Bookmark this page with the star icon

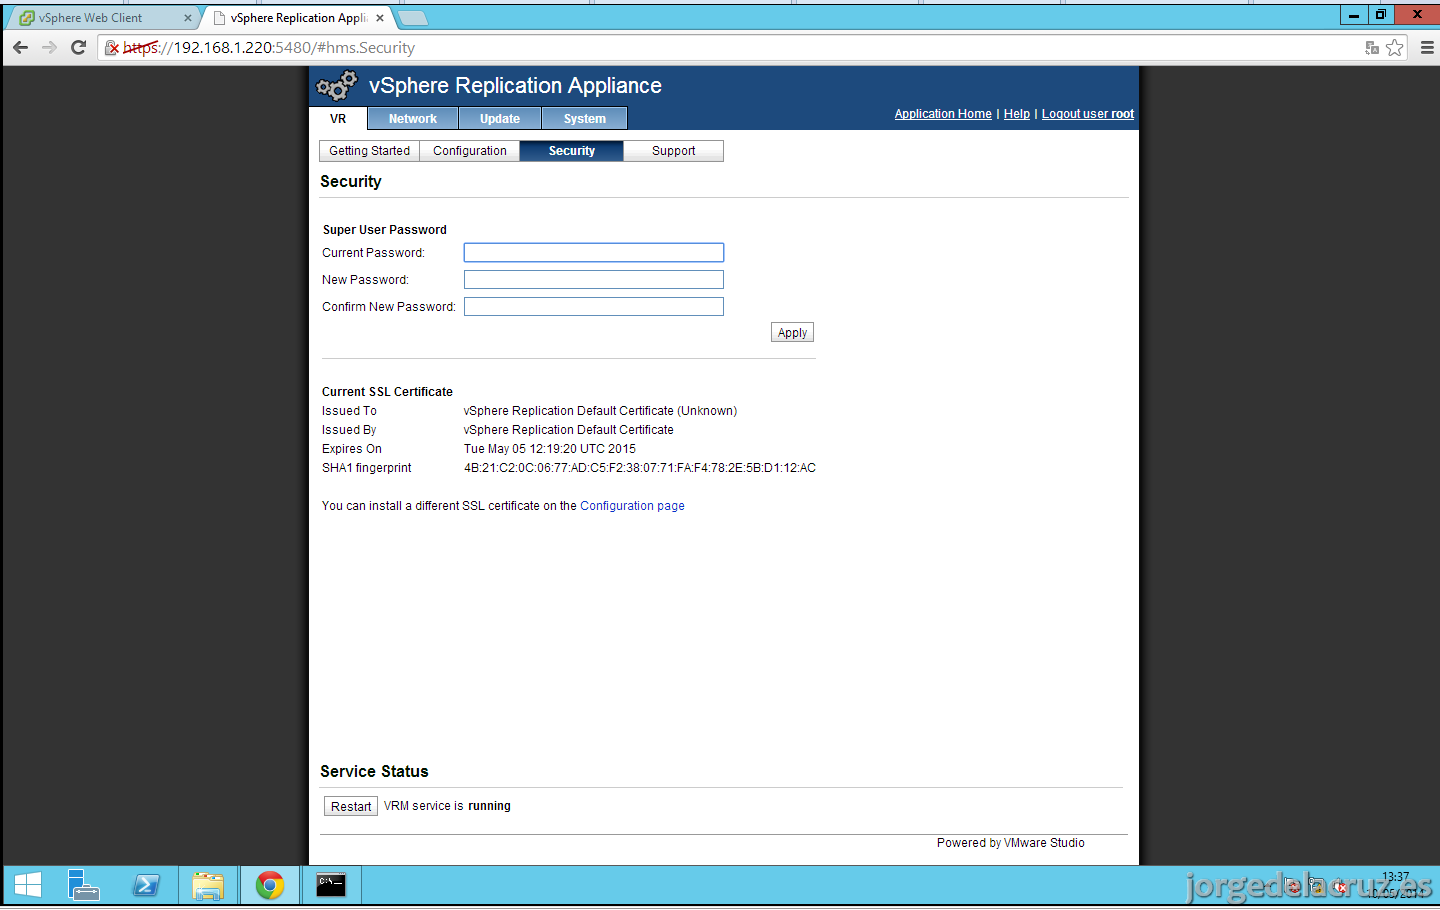point(1395,47)
